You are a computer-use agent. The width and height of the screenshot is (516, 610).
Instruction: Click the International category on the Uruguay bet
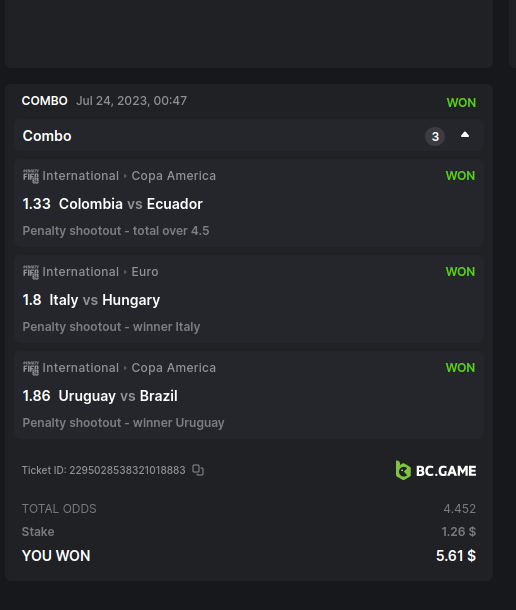coord(81,368)
